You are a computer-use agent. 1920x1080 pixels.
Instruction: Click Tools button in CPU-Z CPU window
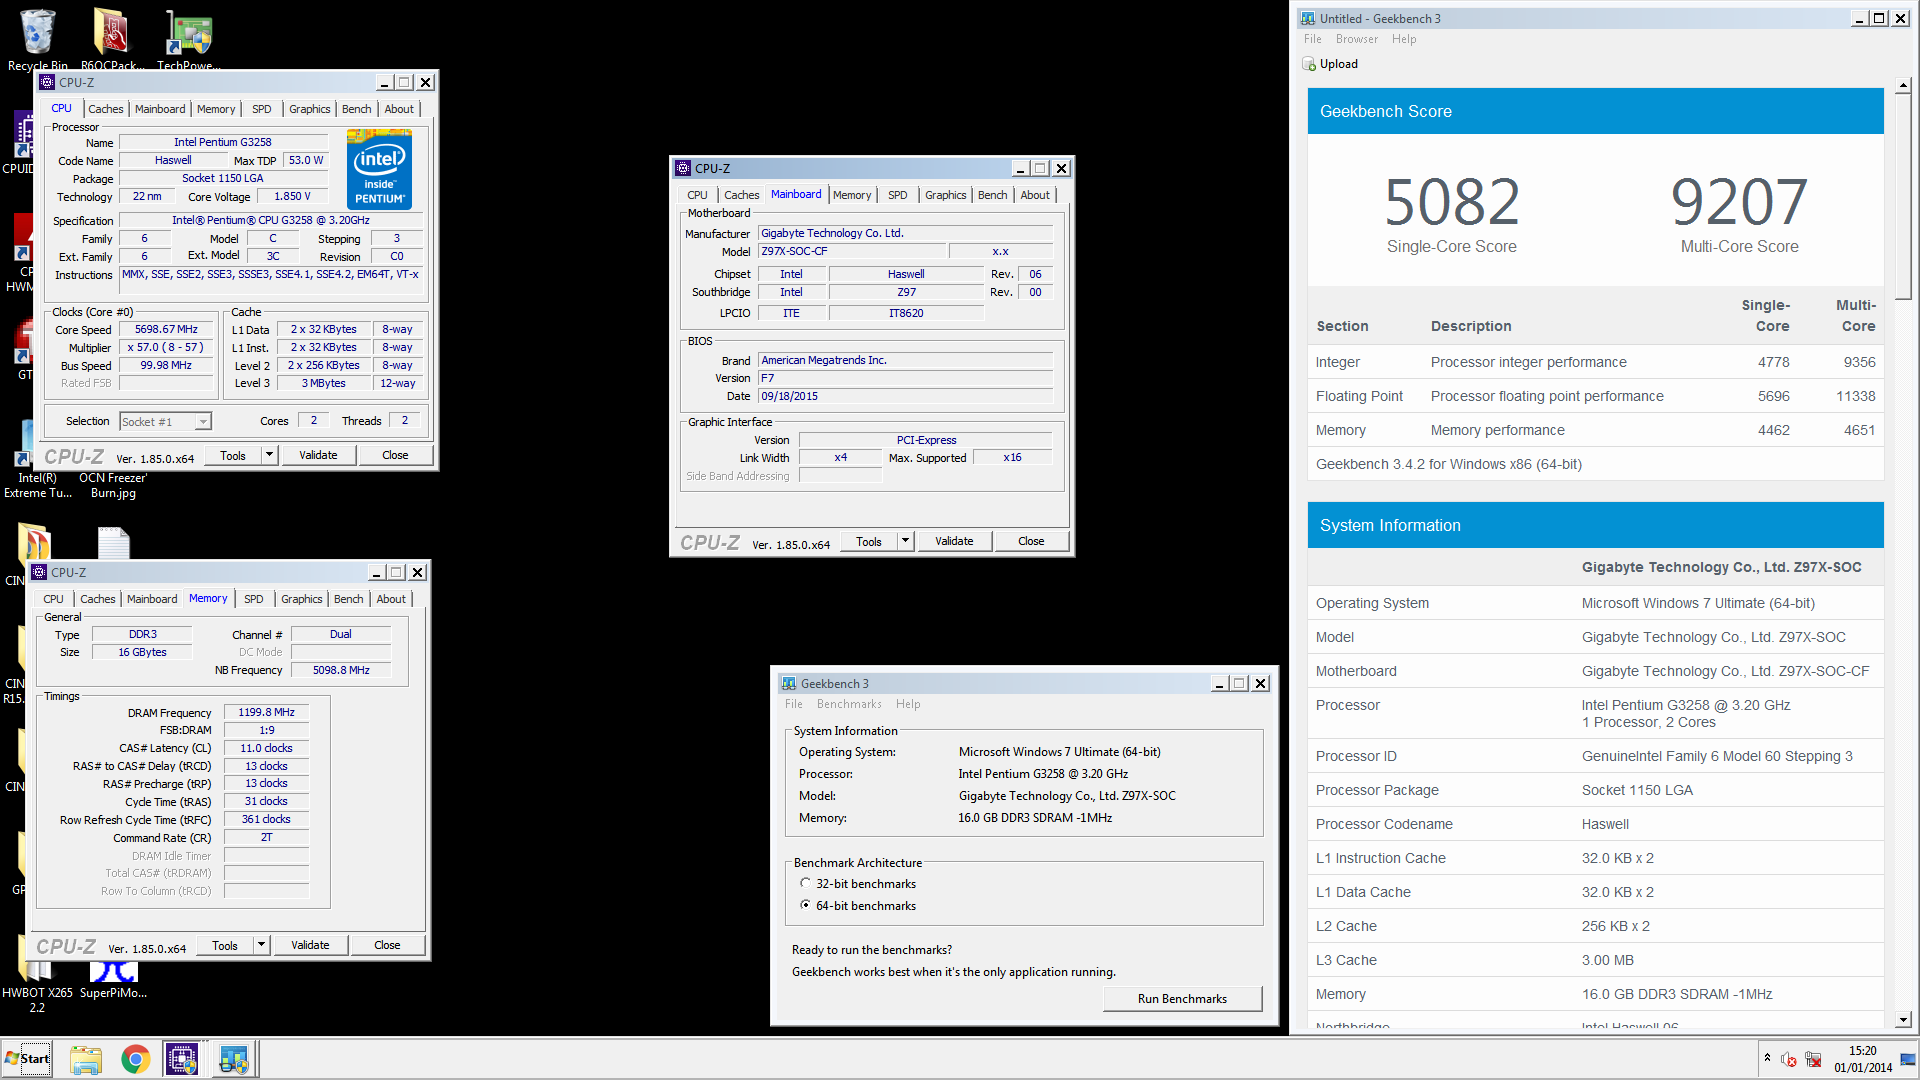233,455
